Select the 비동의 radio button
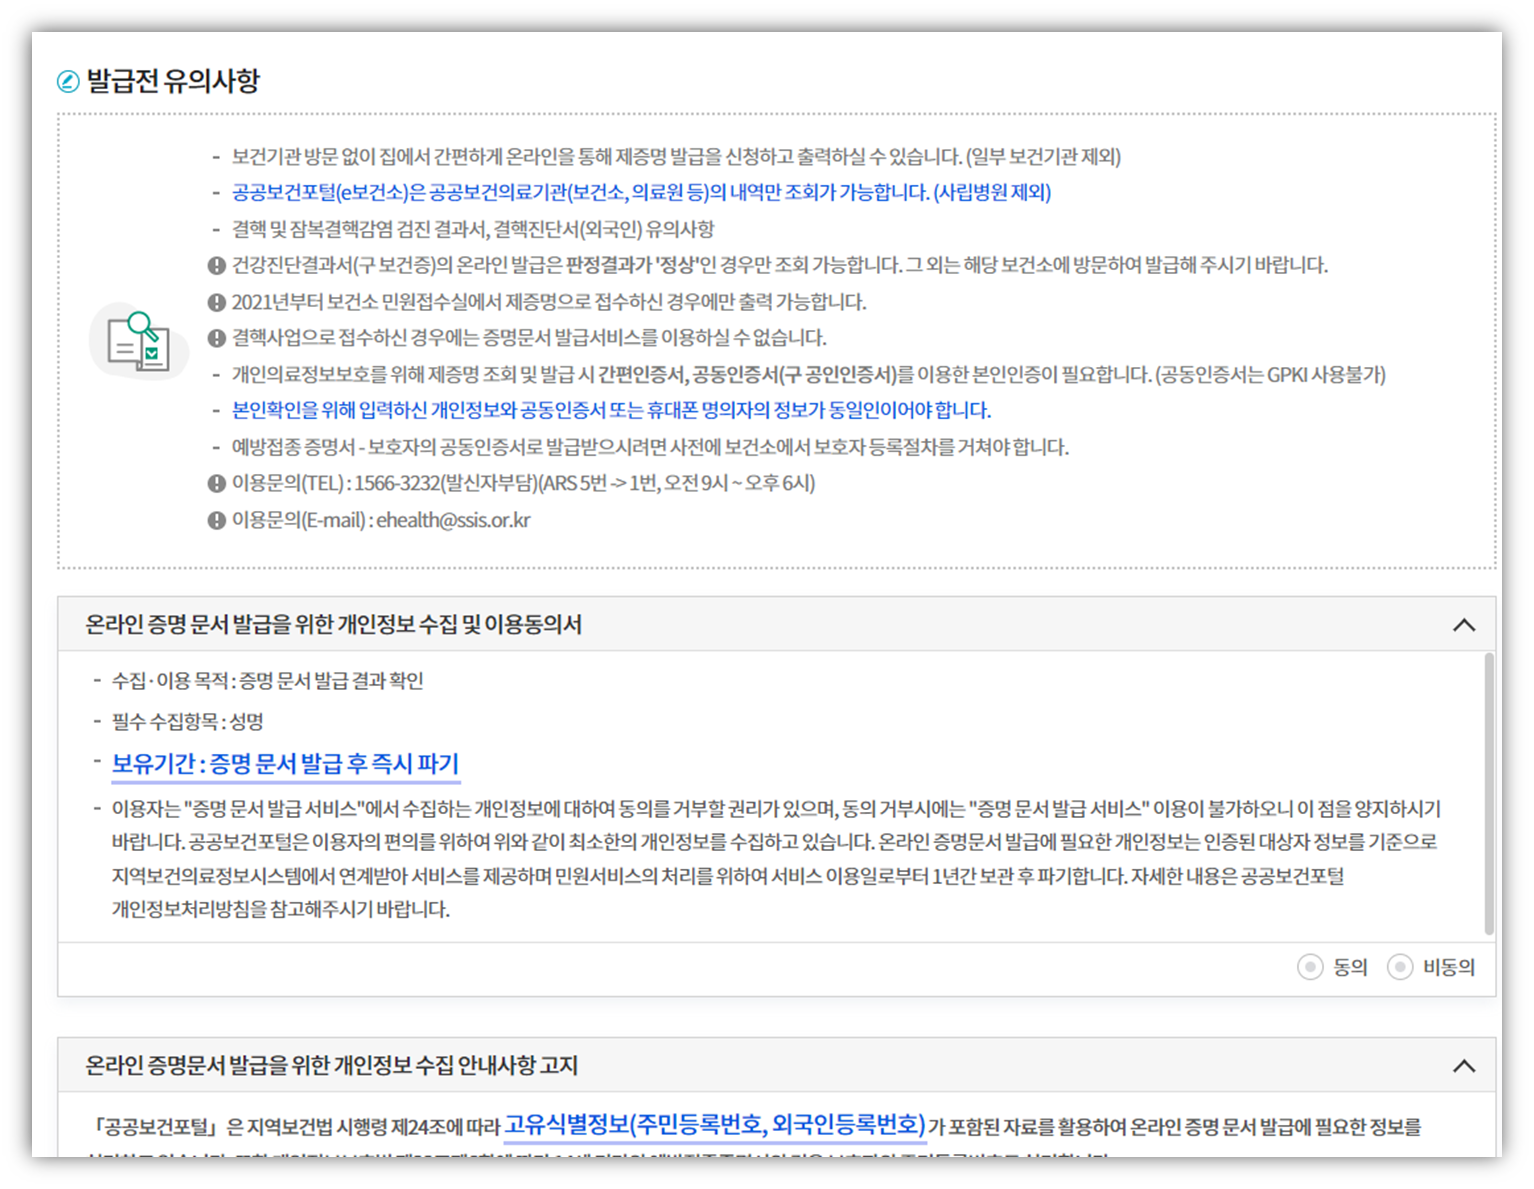This screenshot has width=1534, height=1189. tap(1400, 967)
